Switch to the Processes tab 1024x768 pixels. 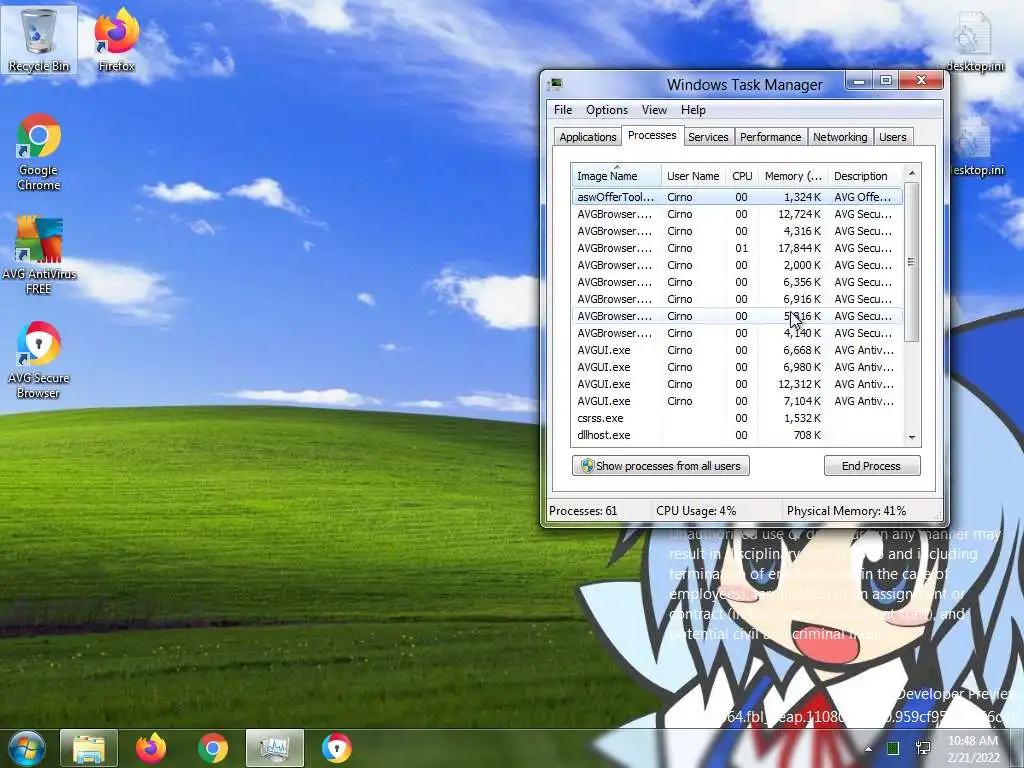pyautogui.click(x=652, y=135)
